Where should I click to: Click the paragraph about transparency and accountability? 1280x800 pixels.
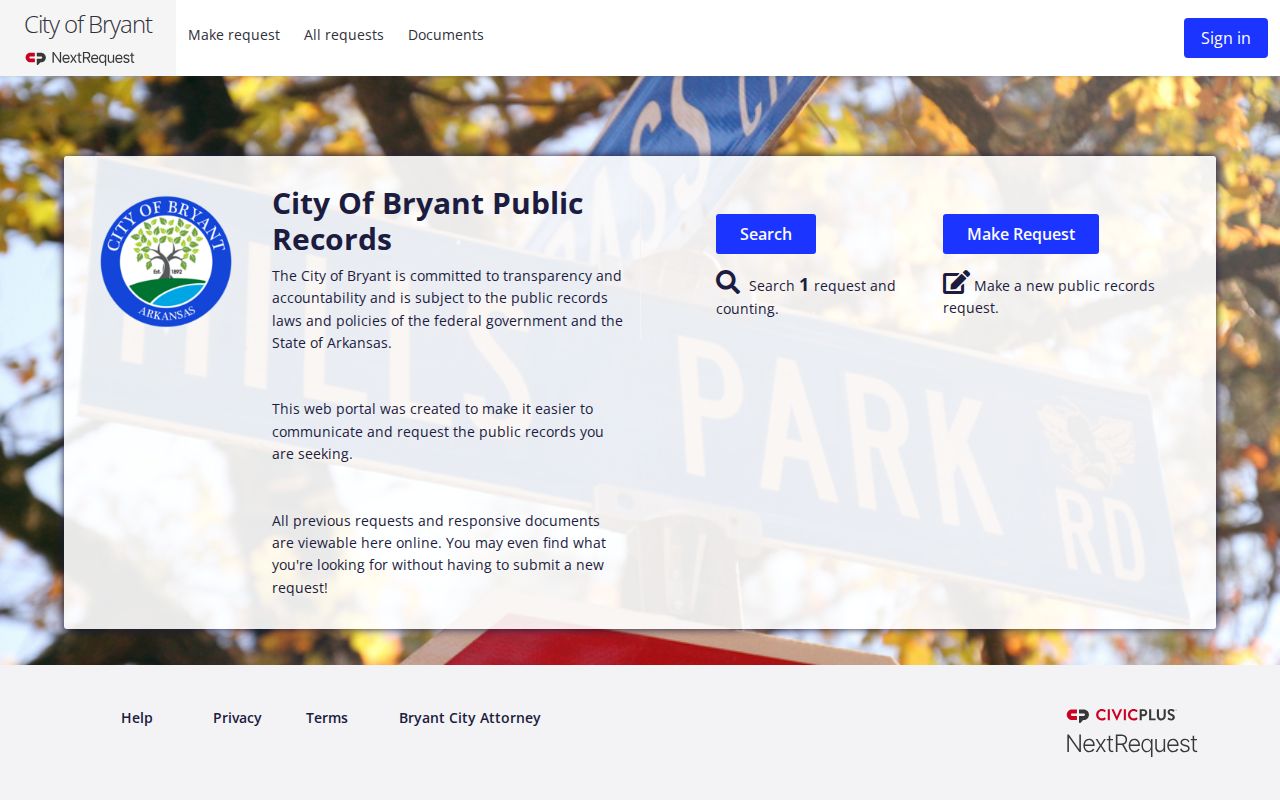pos(447,309)
